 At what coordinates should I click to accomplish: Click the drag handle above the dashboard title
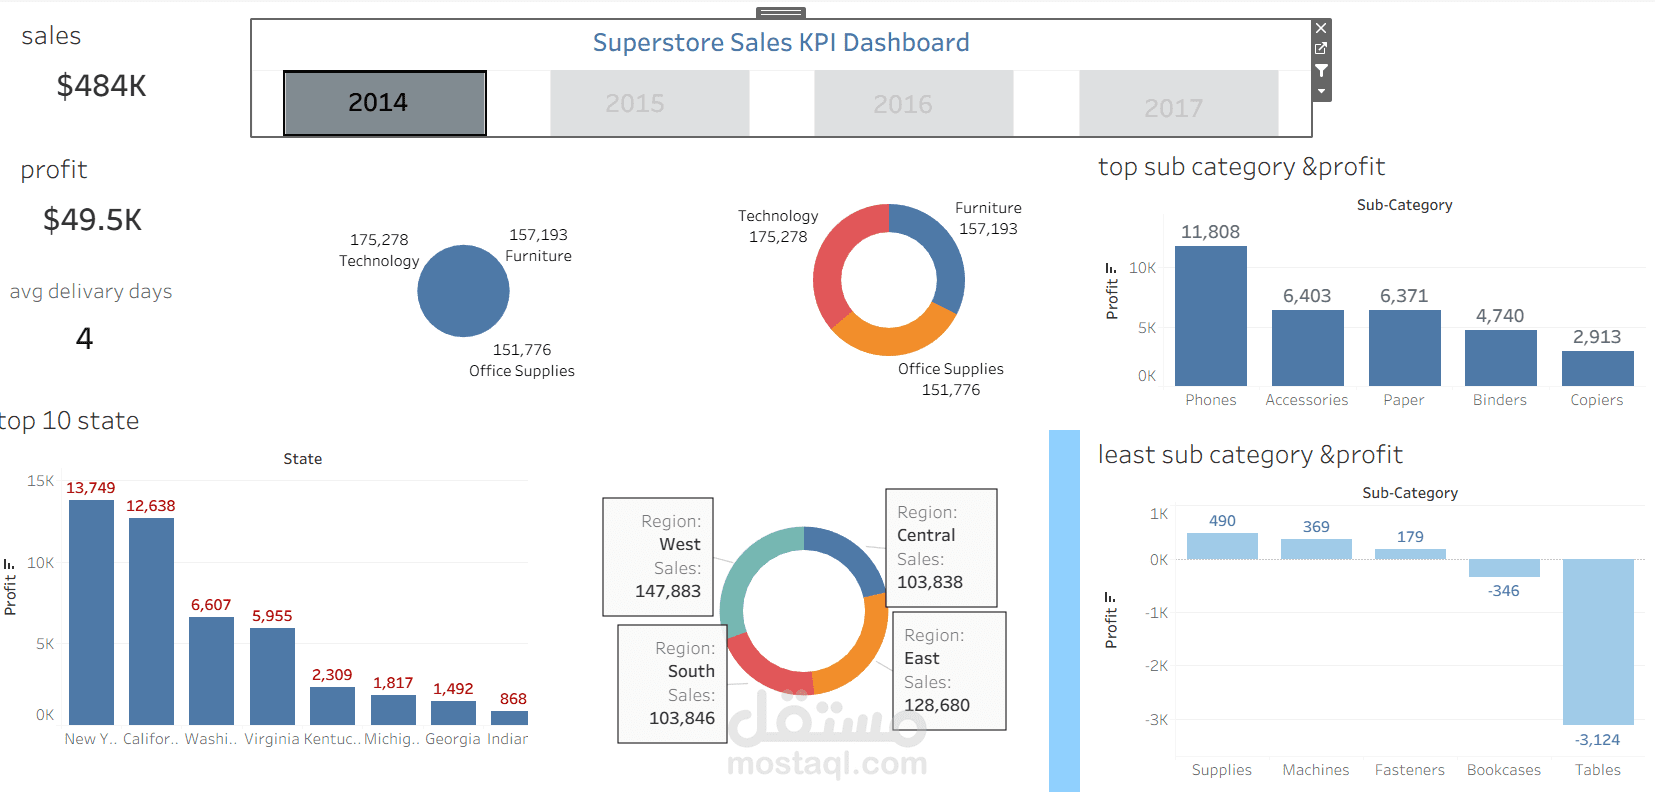coord(781,13)
